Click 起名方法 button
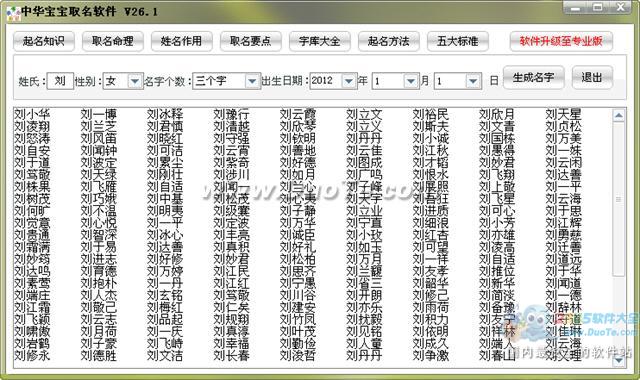640x380 pixels. coord(389,41)
